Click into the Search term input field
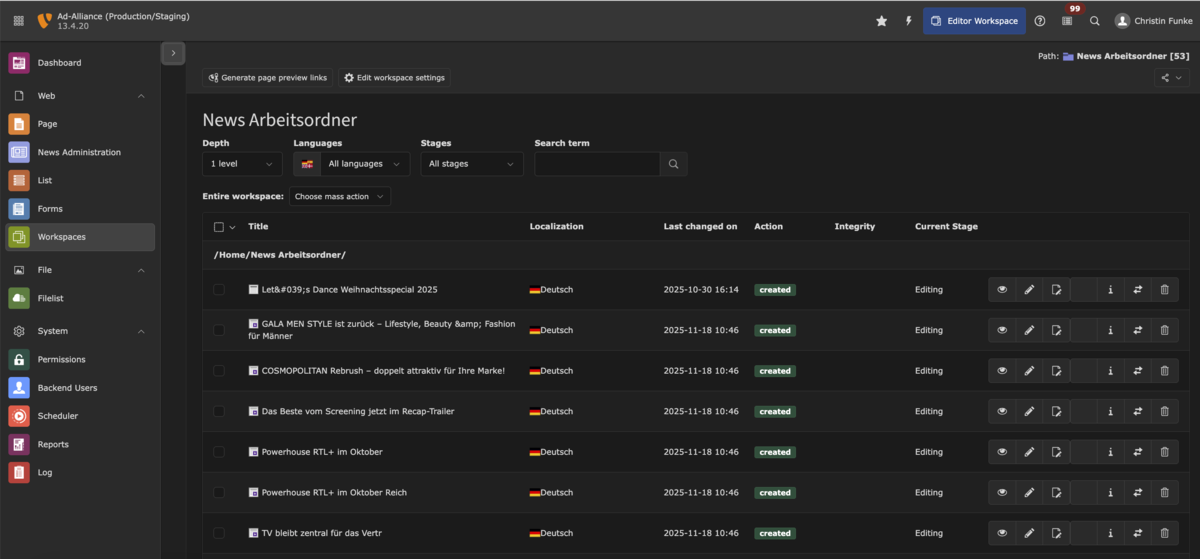1200x559 pixels. 597,164
